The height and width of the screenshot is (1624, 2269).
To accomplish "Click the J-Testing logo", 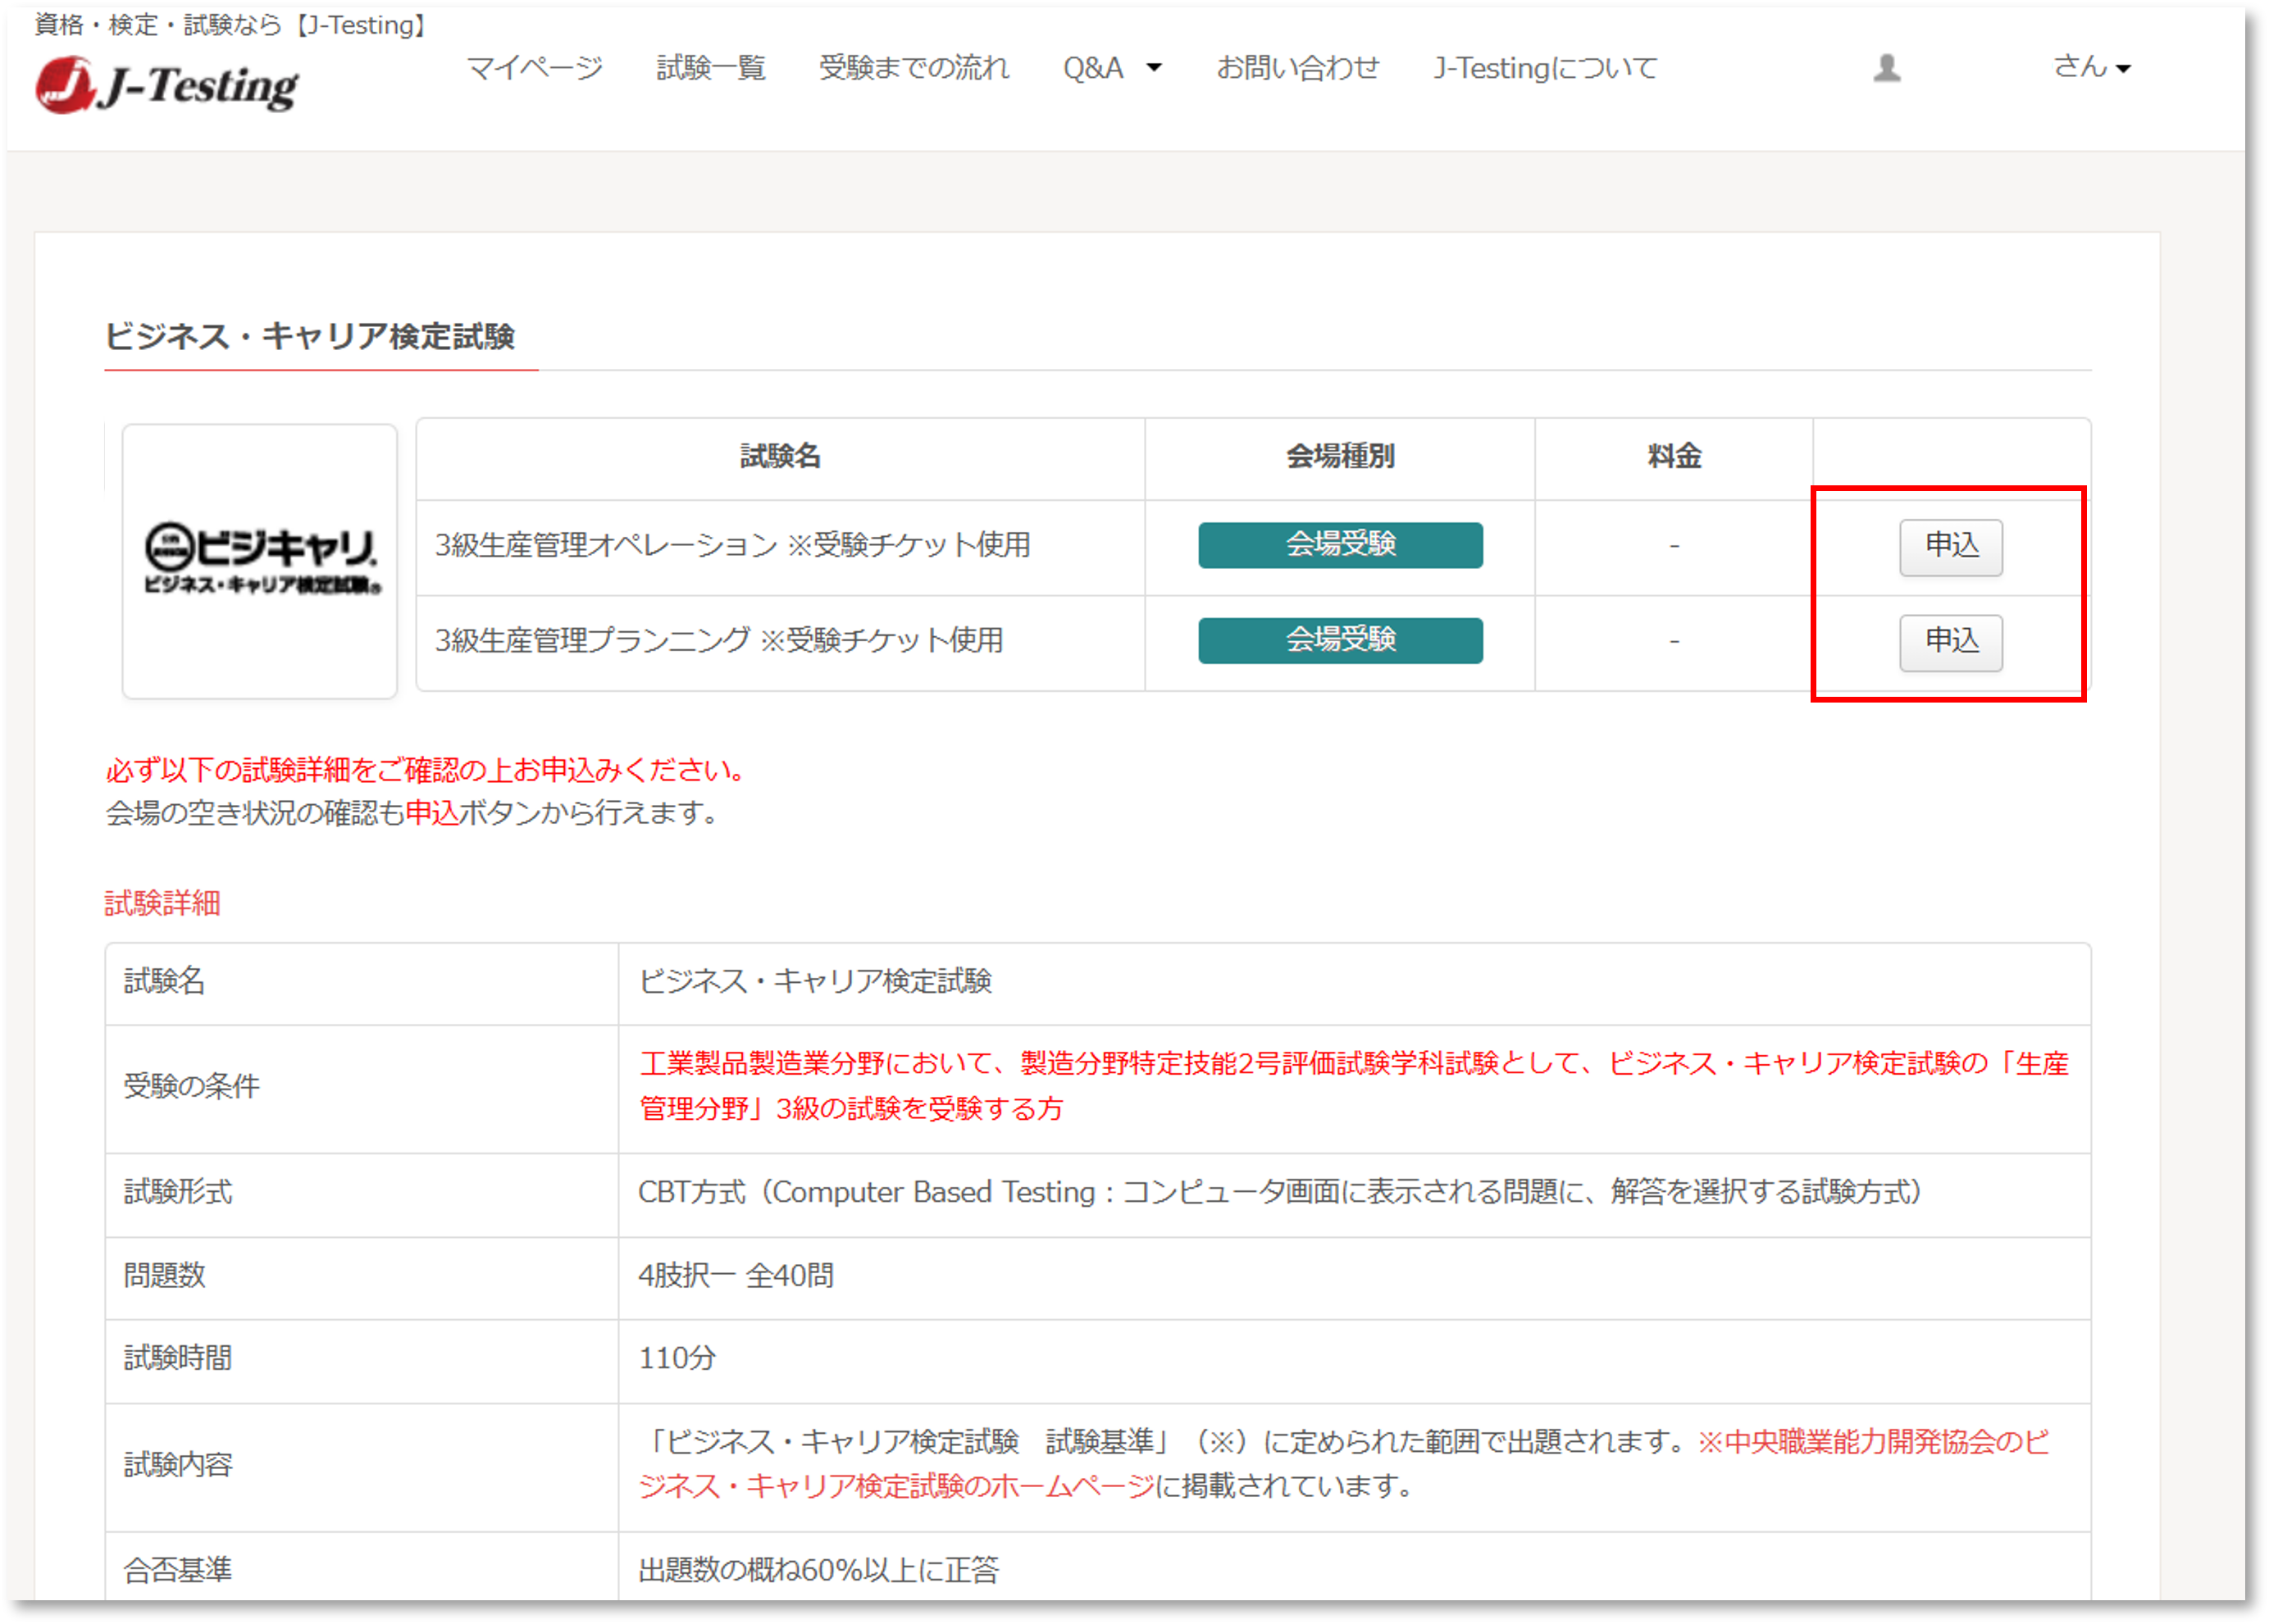I will coord(166,85).
